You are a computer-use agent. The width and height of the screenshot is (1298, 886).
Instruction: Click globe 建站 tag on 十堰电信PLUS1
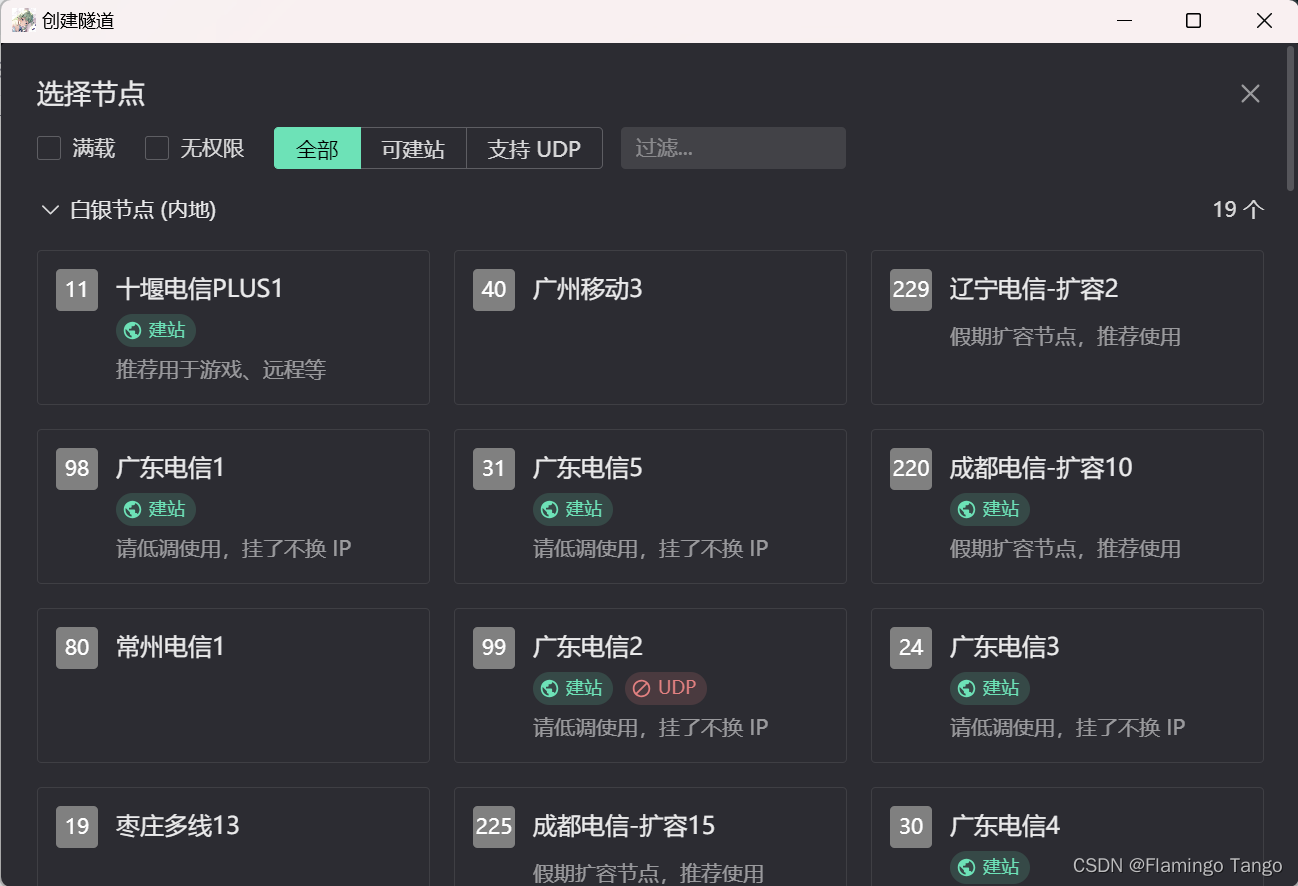coord(155,330)
